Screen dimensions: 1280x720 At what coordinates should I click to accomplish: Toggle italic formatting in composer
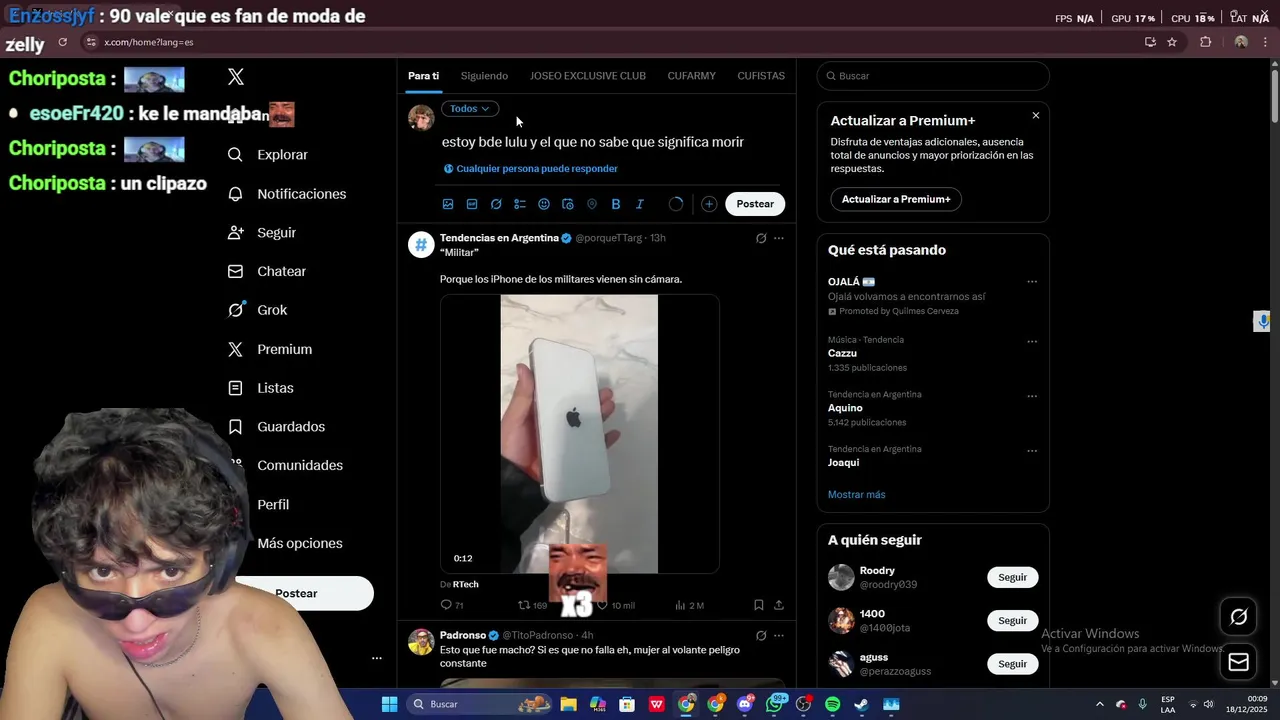[640, 204]
